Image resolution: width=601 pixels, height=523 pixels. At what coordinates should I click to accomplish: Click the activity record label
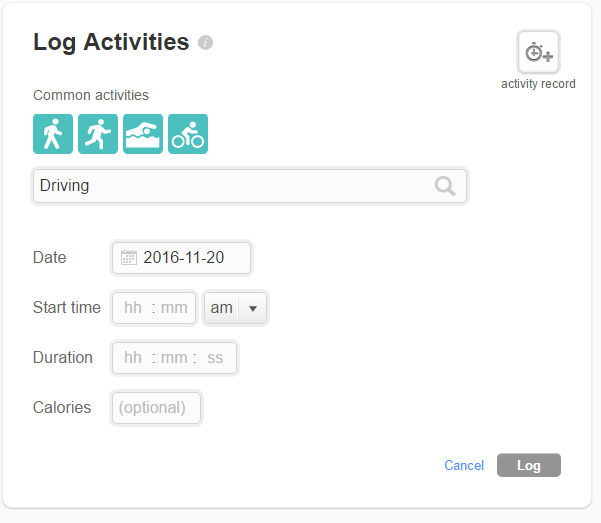tap(538, 84)
